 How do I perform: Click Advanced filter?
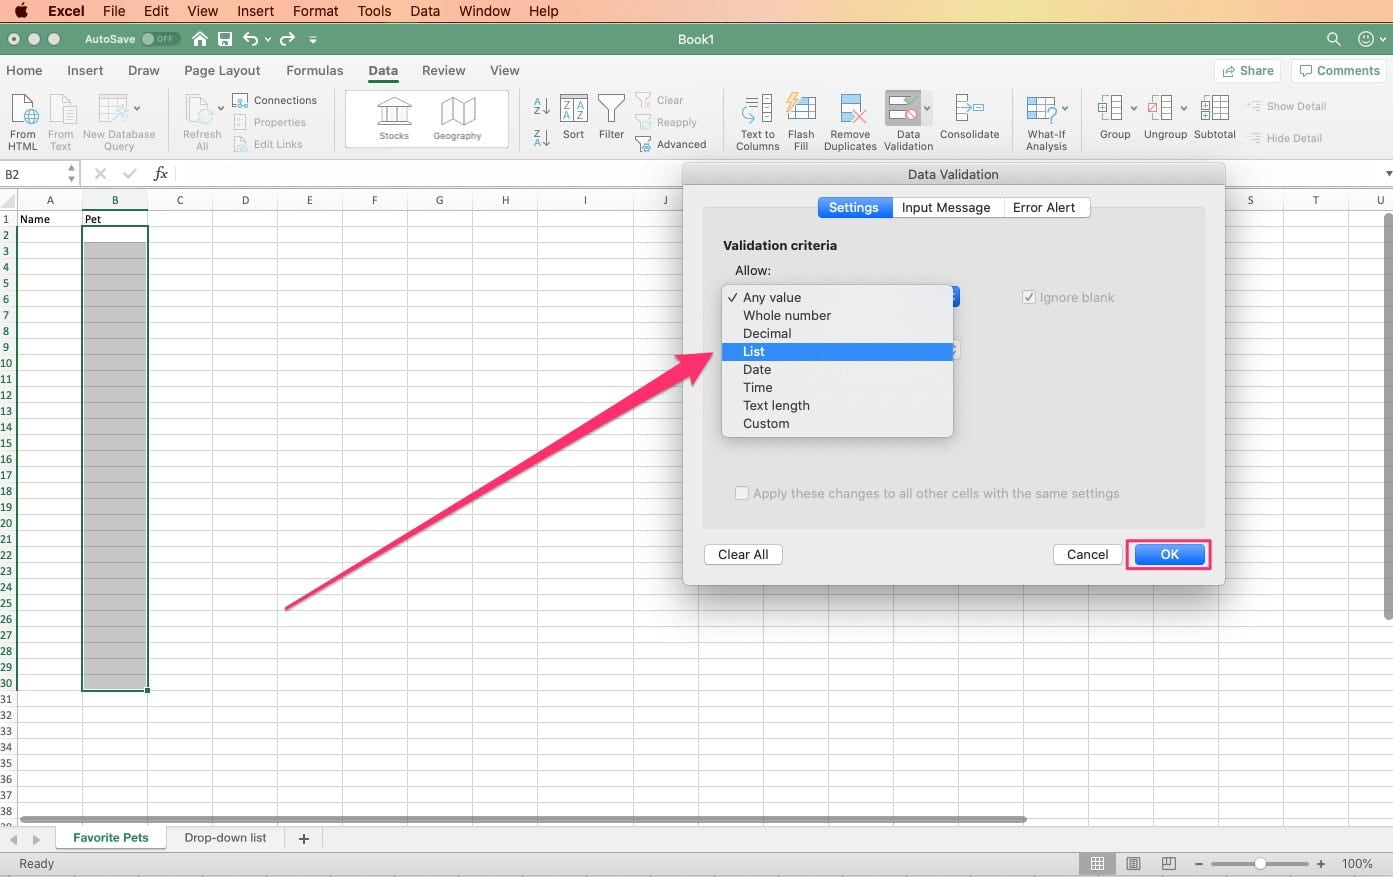pyautogui.click(x=671, y=144)
